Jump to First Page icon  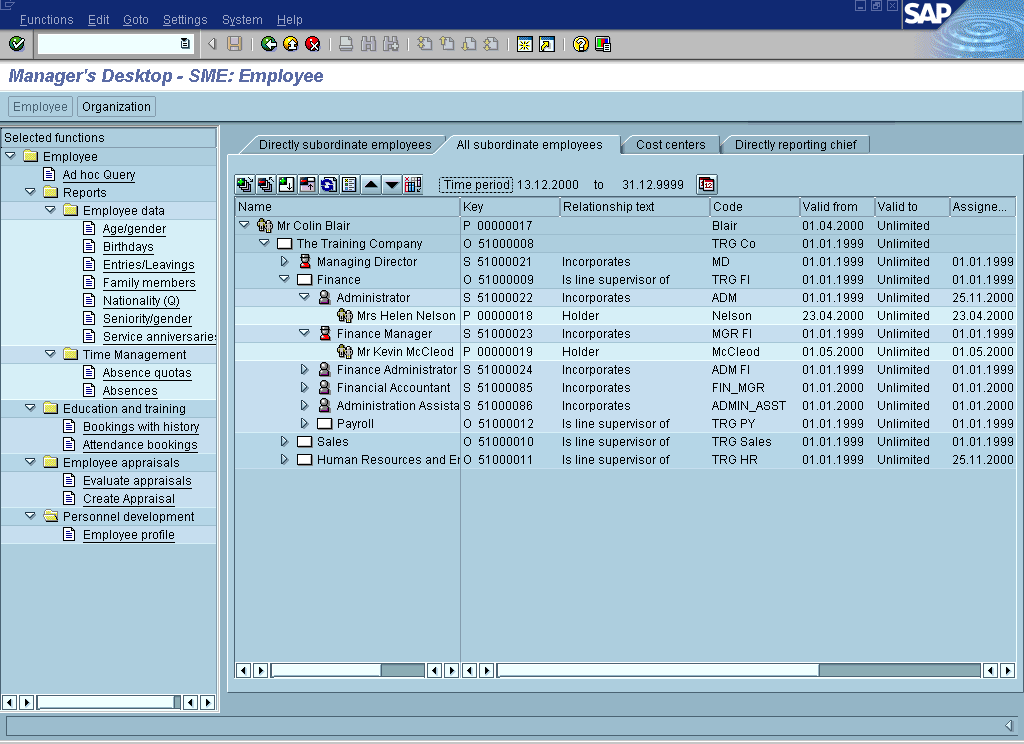pos(424,44)
